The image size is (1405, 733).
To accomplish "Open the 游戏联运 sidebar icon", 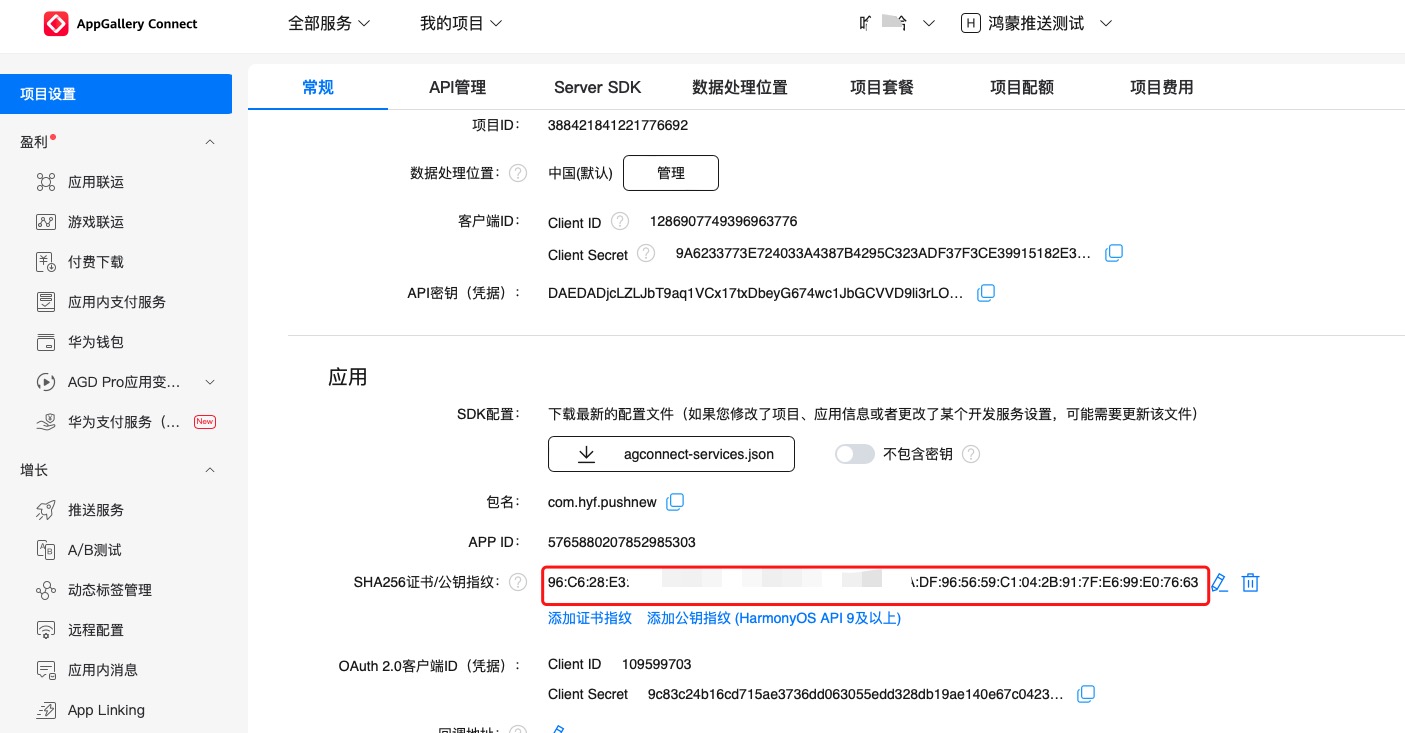I will (45, 222).
